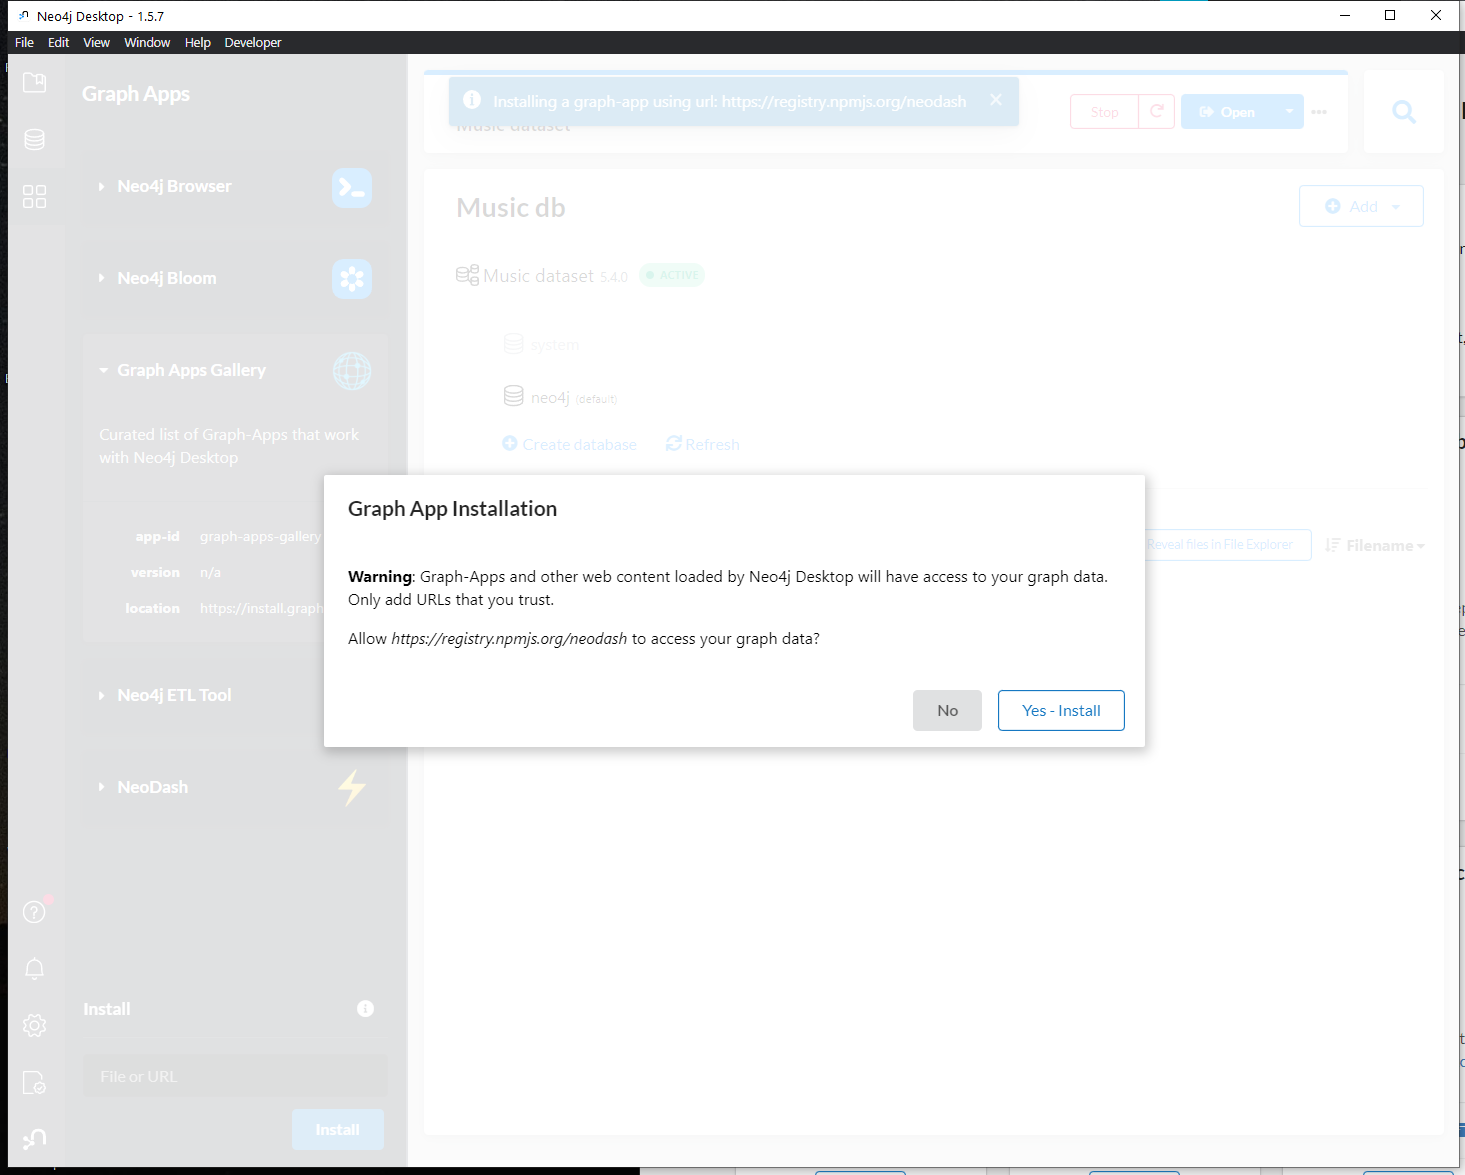This screenshot has height=1175, width=1465.
Task: Click the Graph Apps Gallery globe icon
Action: click(351, 371)
